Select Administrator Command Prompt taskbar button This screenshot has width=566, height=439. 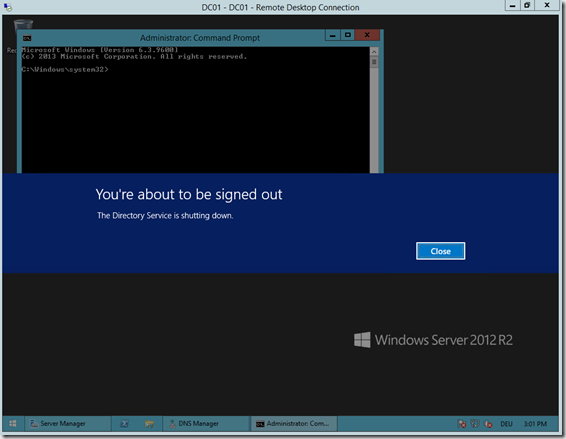tap(294, 423)
